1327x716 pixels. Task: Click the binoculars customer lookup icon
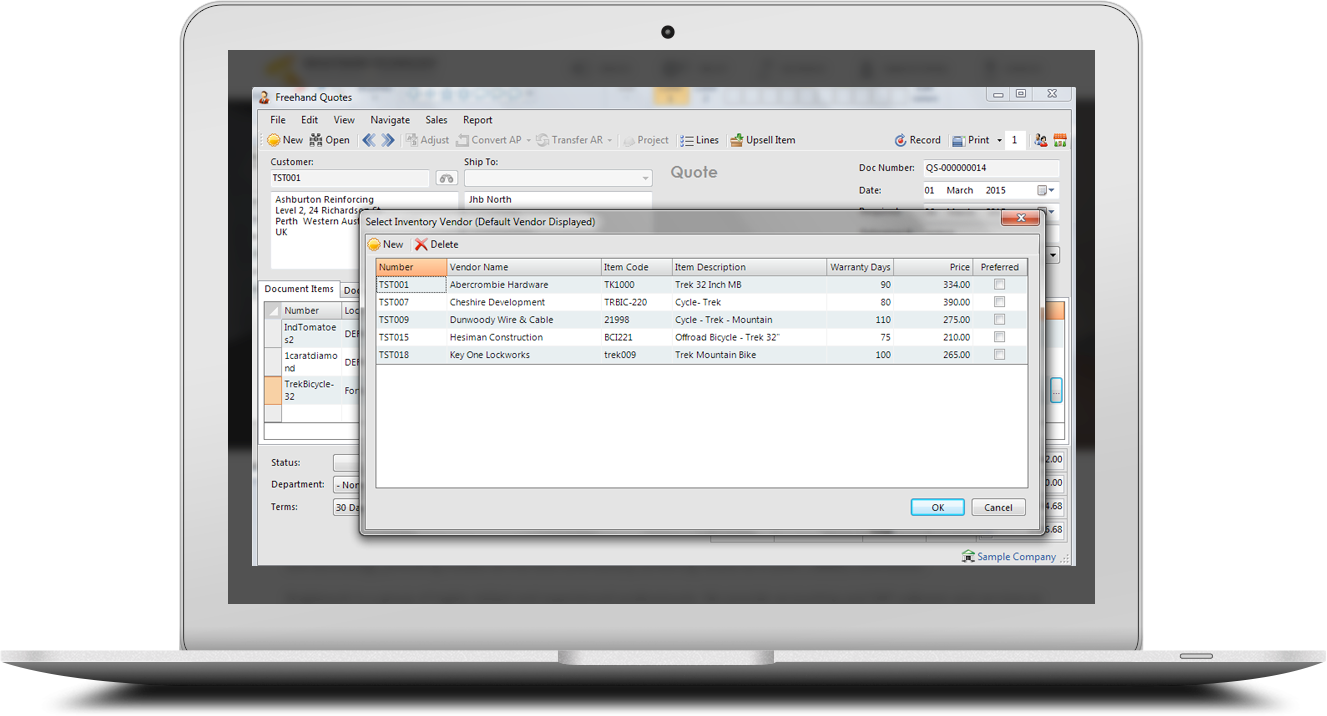coord(446,178)
